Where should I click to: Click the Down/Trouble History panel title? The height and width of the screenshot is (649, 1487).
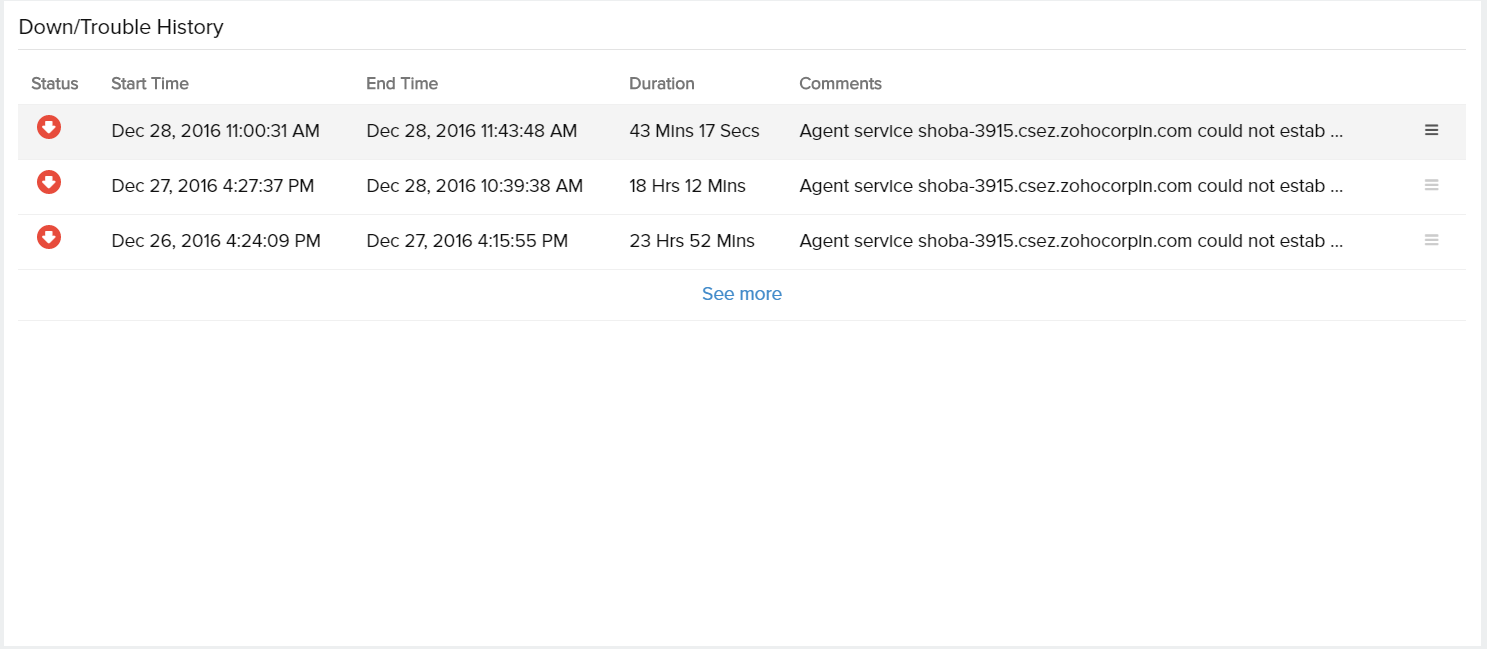tap(121, 27)
